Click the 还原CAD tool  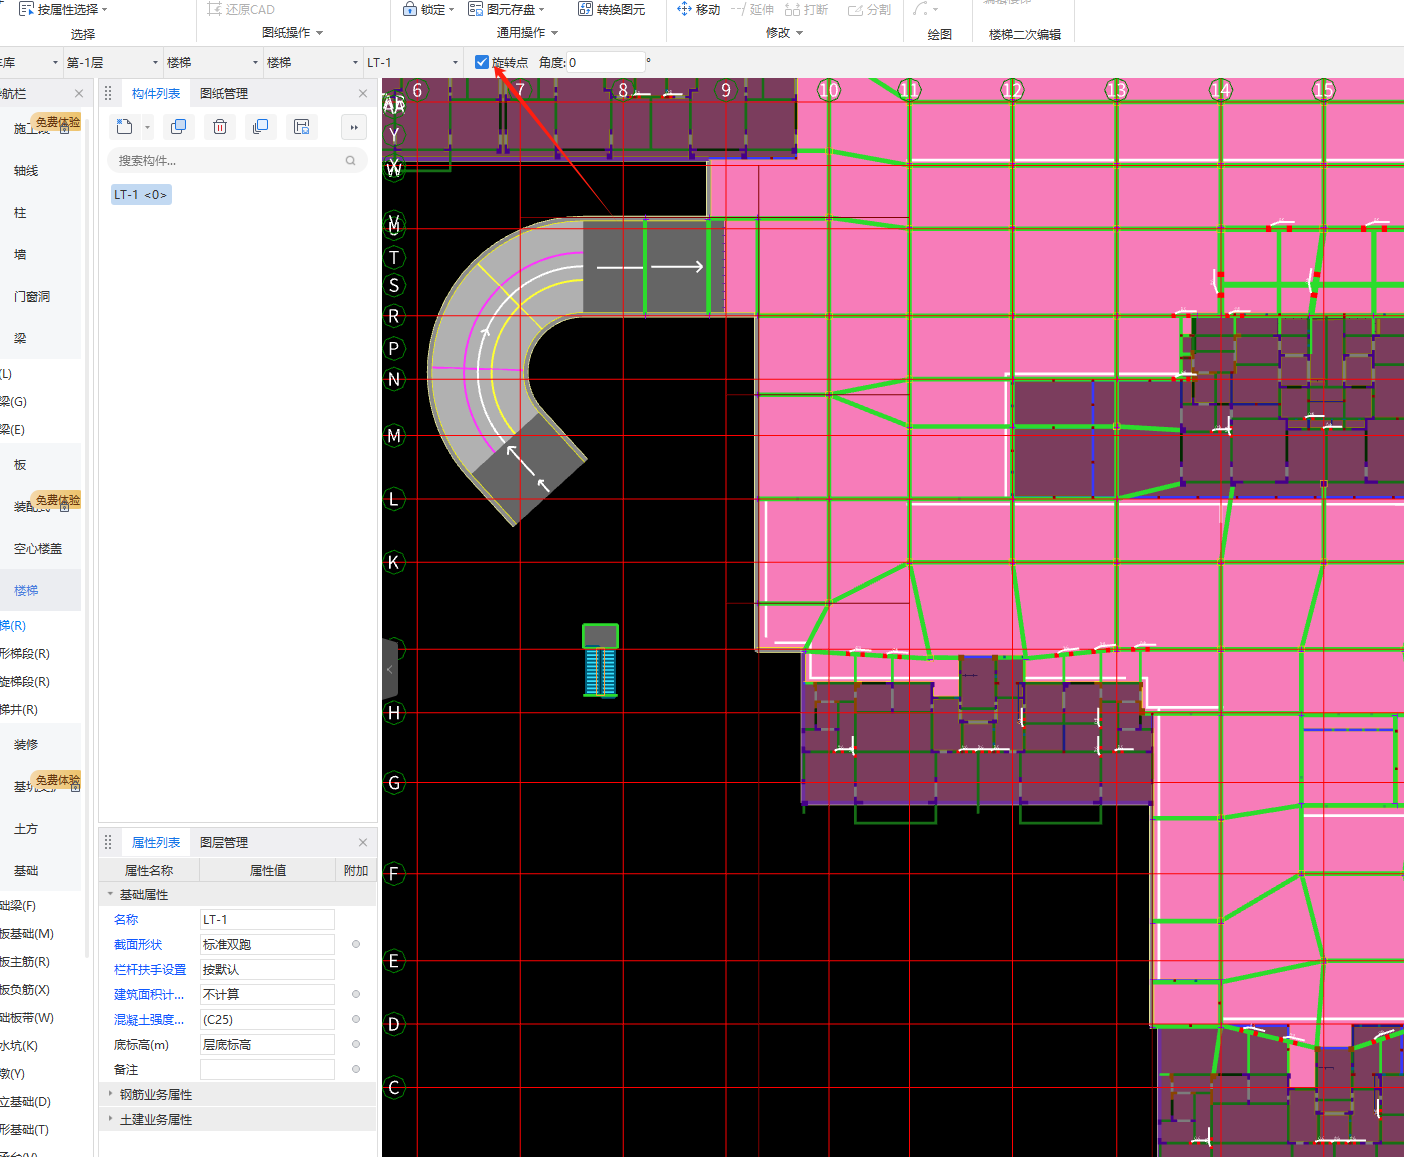(241, 9)
